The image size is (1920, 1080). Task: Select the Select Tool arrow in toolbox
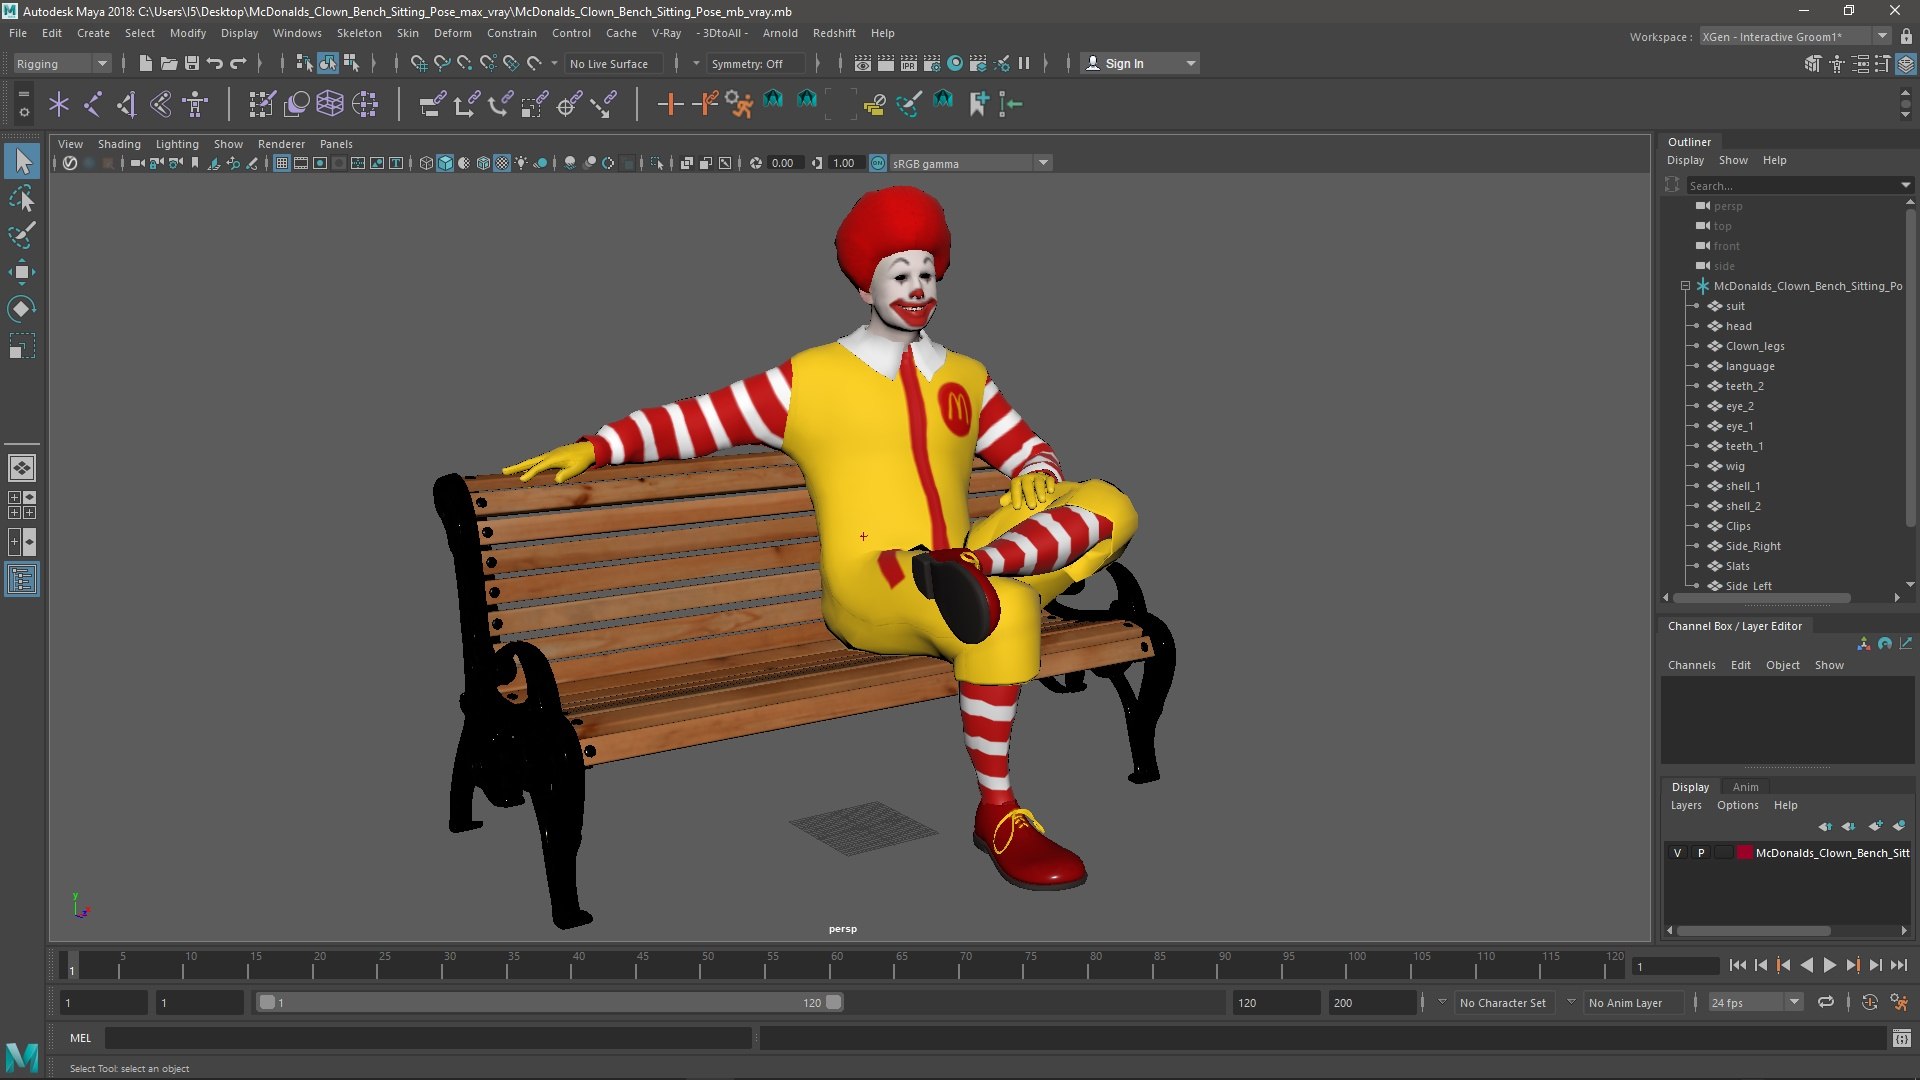coord(22,161)
